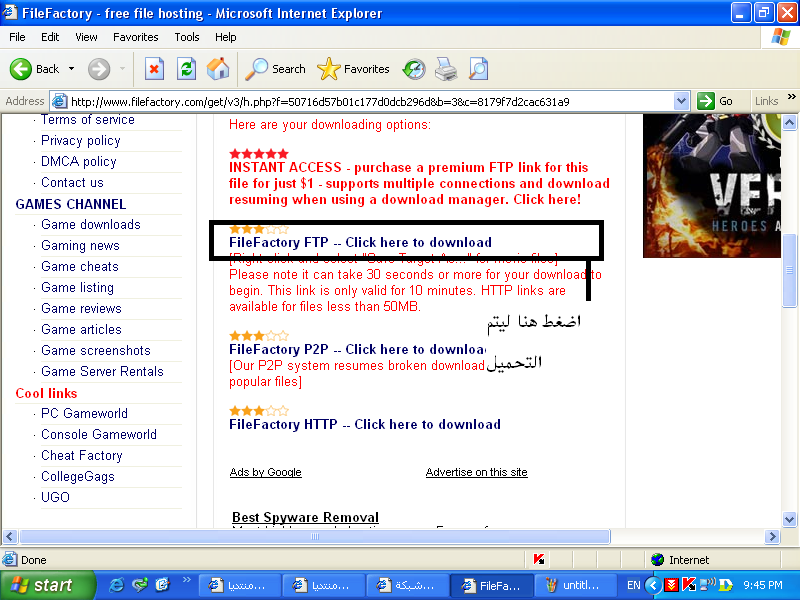
Task: Click the Kaspersky icon in system tray
Action: point(689,585)
